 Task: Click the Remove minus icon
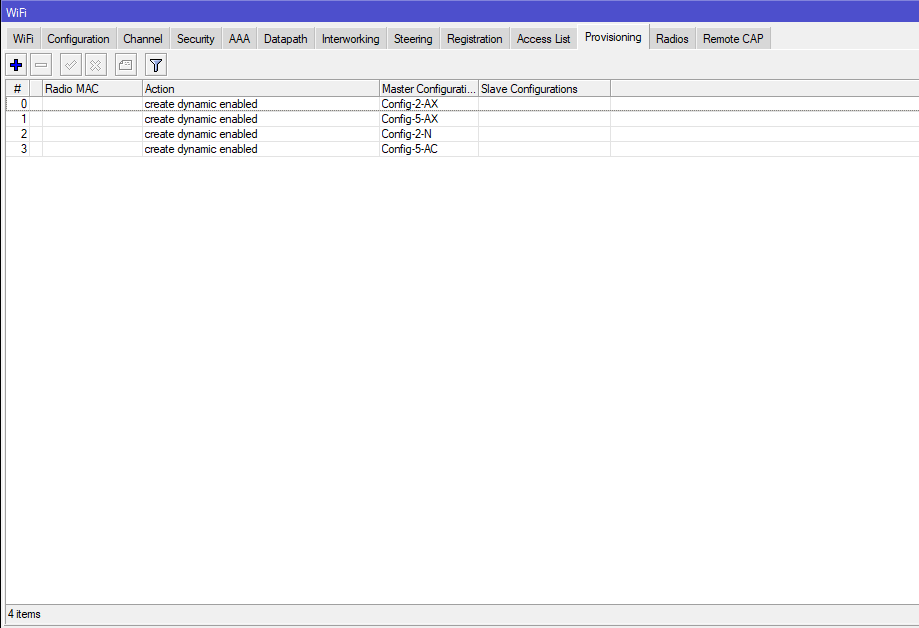(41, 65)
